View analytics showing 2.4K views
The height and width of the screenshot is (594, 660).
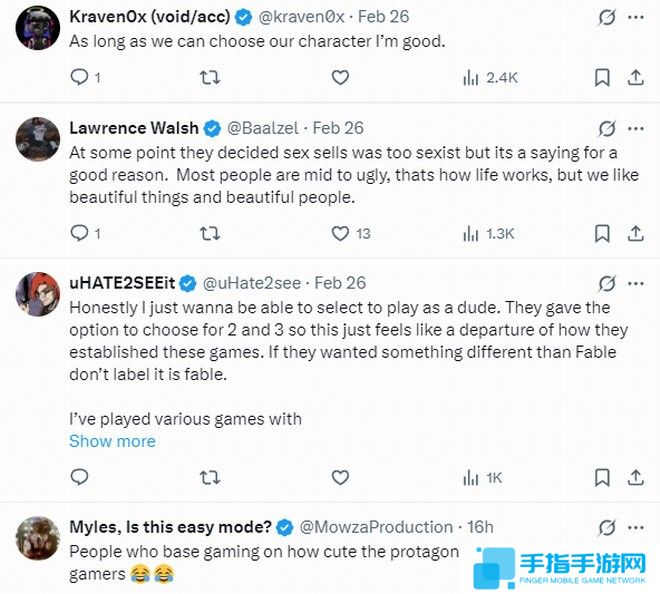tap(490, 77)
